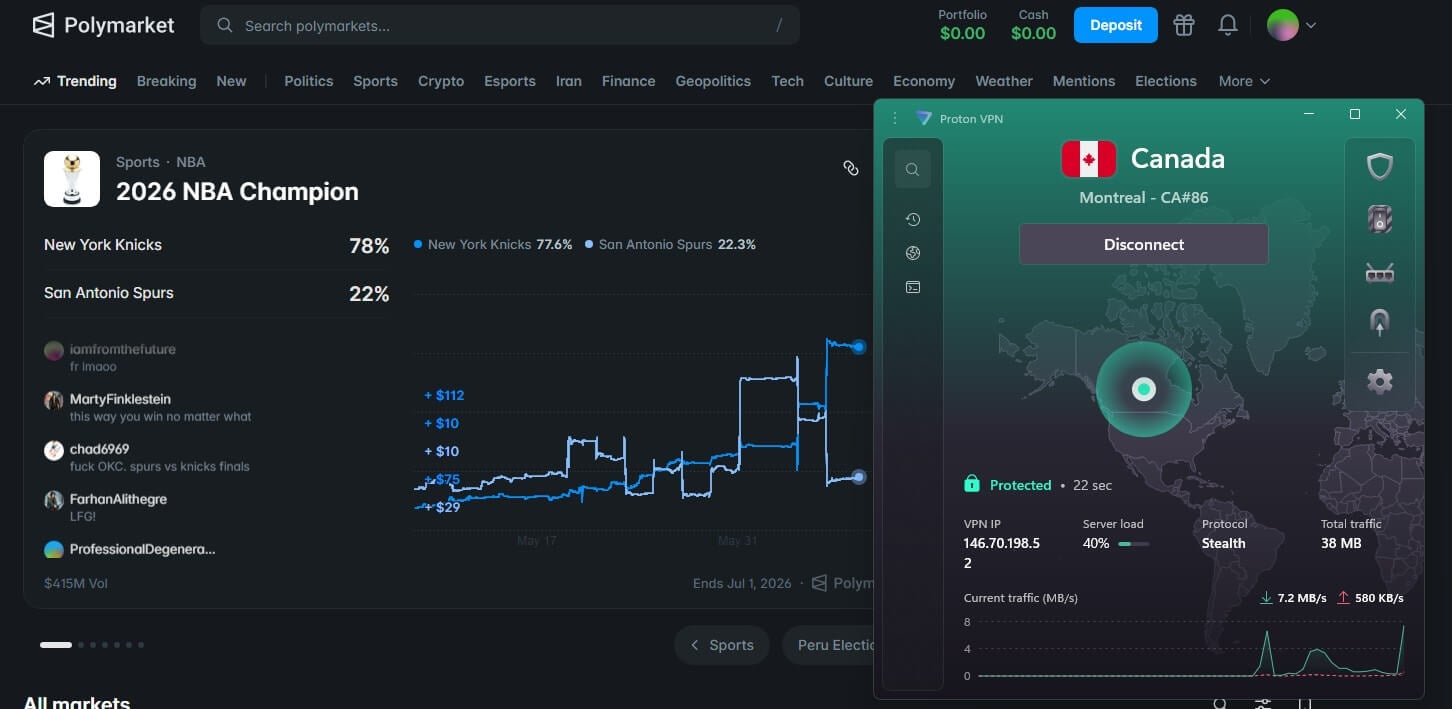Click the Sports breadcrumb above market title
This screenshot has width=1452, height=709.
click(138, 162)
